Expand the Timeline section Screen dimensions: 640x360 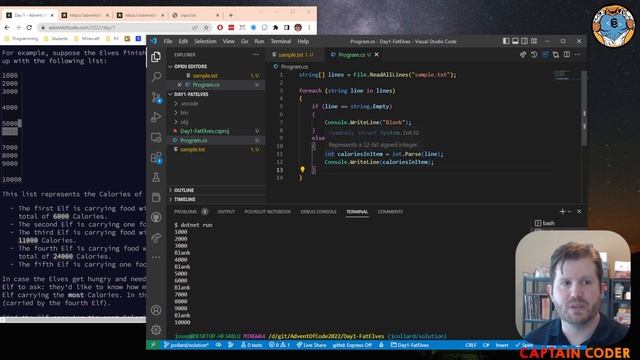pos(184,199)
